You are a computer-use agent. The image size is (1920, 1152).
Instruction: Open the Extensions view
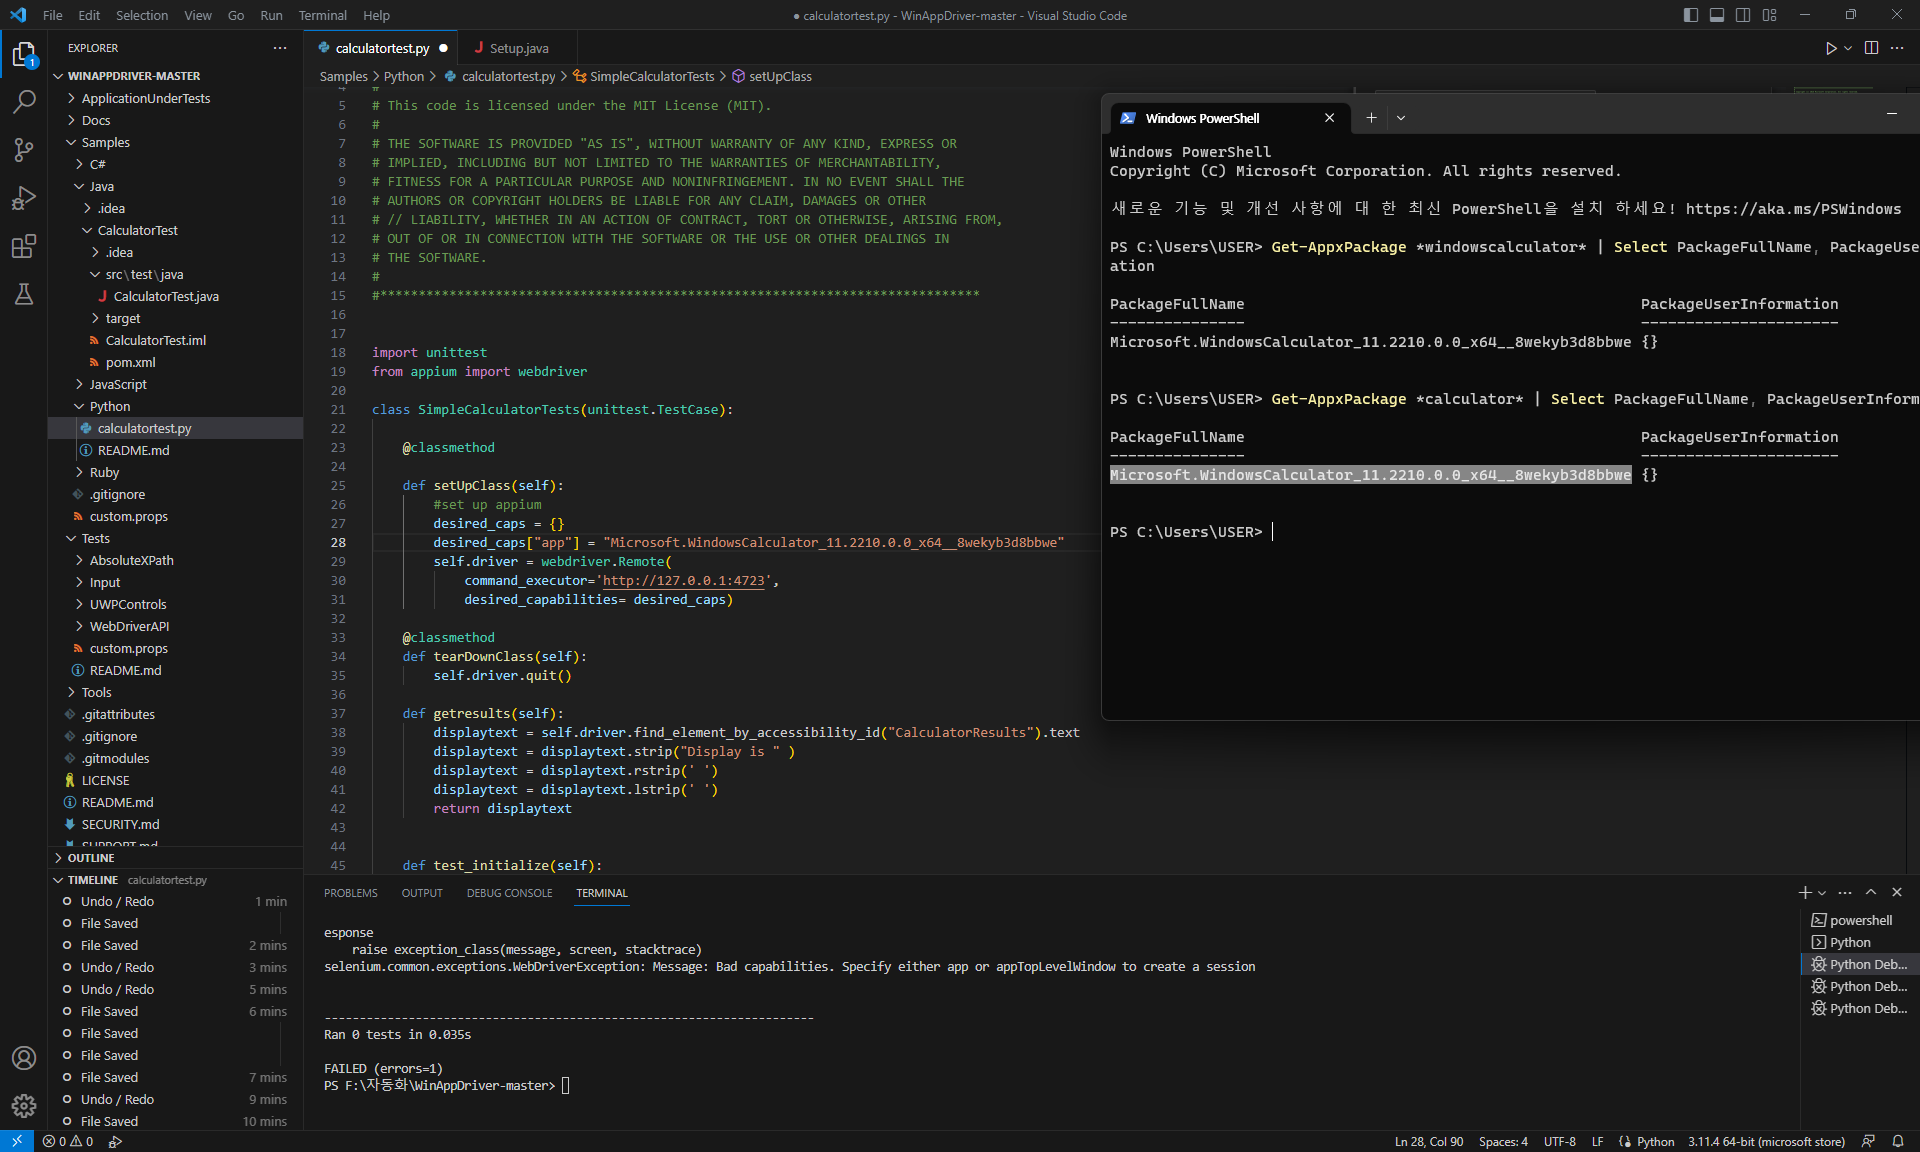click(x=24, y=246)
